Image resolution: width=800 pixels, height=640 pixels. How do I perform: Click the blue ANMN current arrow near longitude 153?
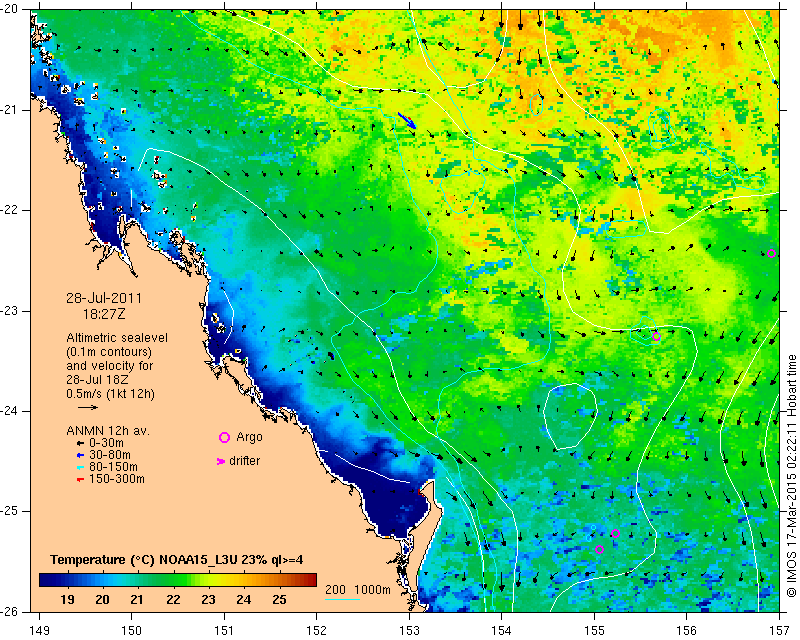pyautogui.click(x=407, y=121)
